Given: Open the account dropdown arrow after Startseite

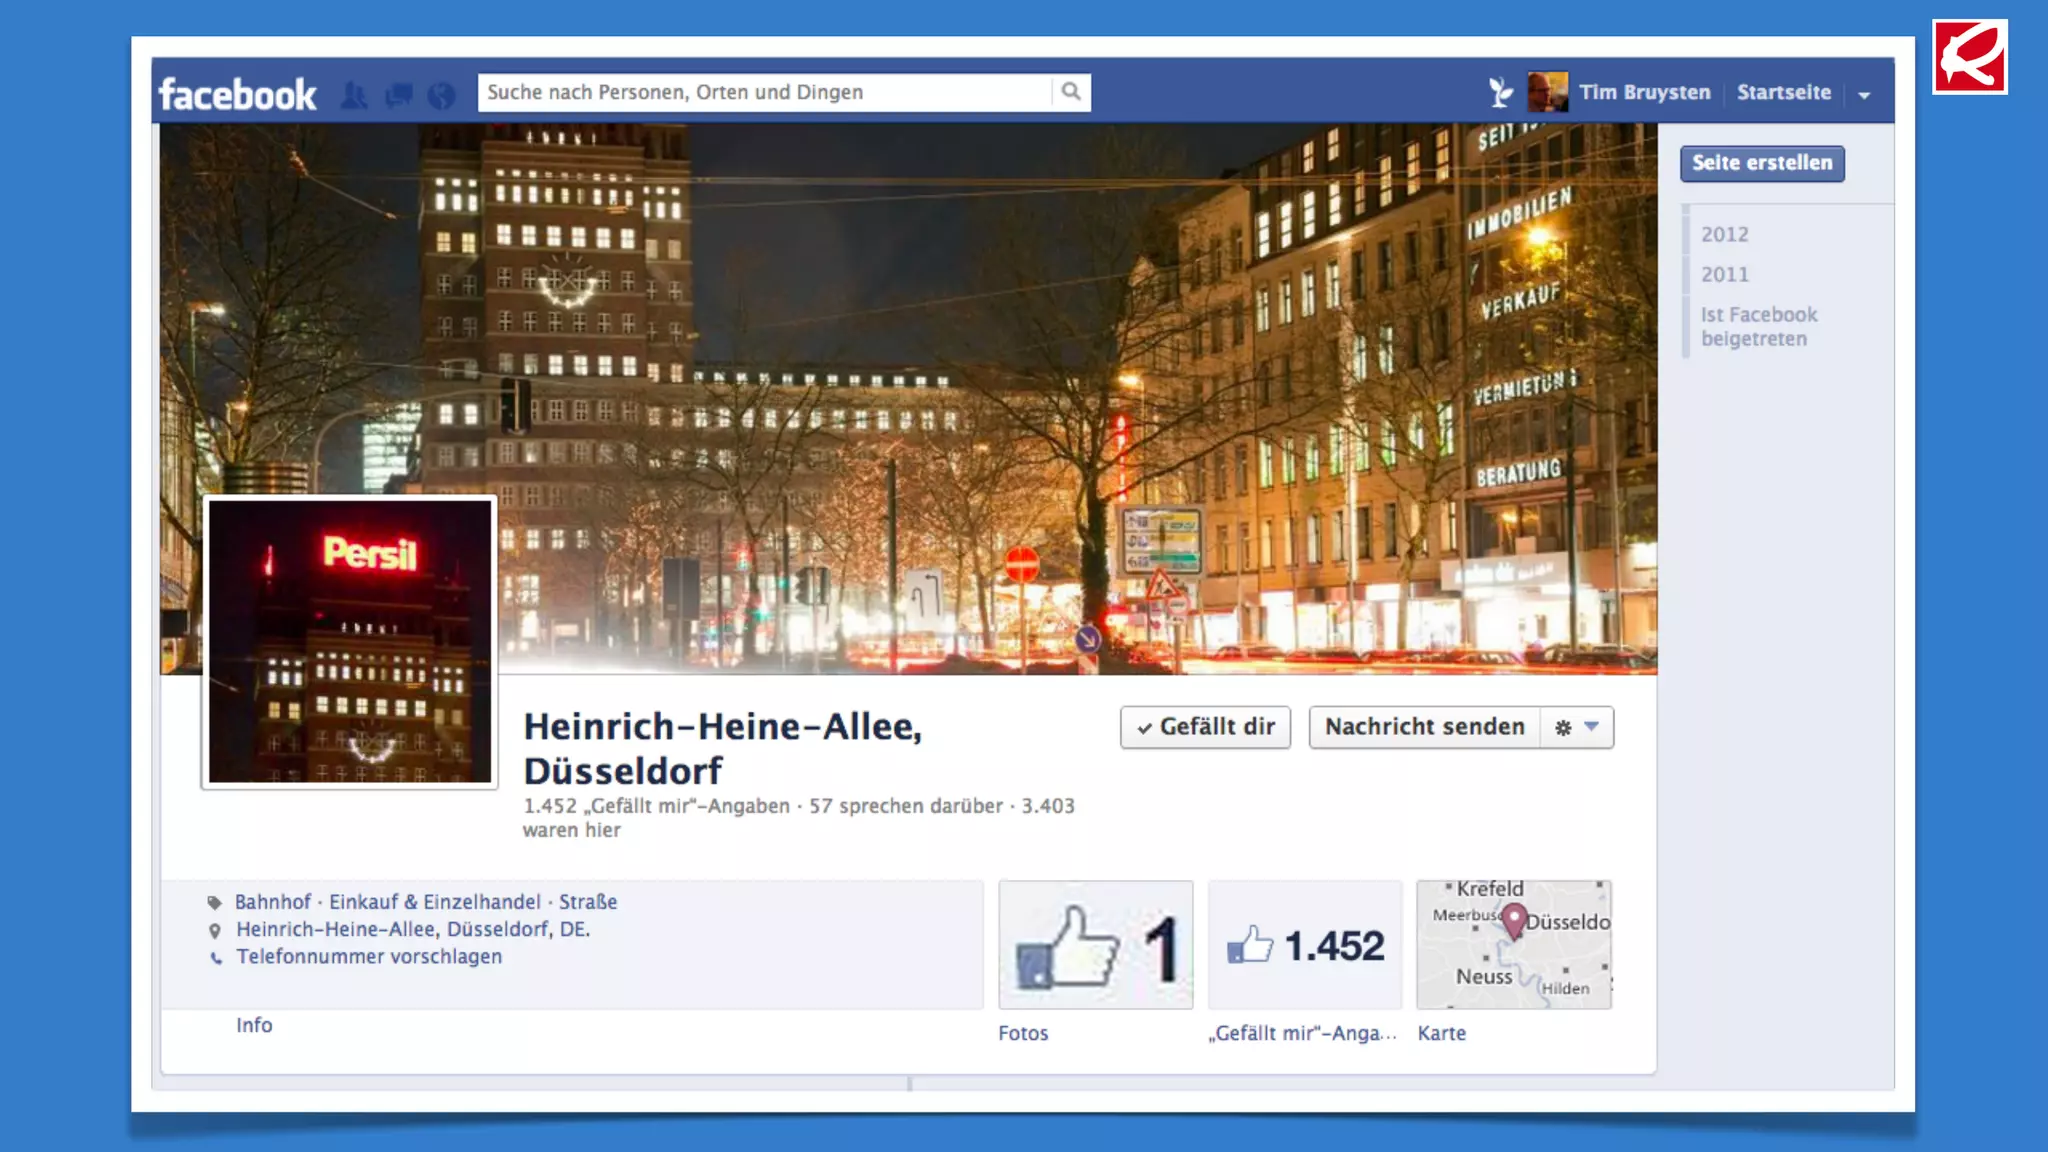Looking at the screenshot, I should (x=1864, y=95).
